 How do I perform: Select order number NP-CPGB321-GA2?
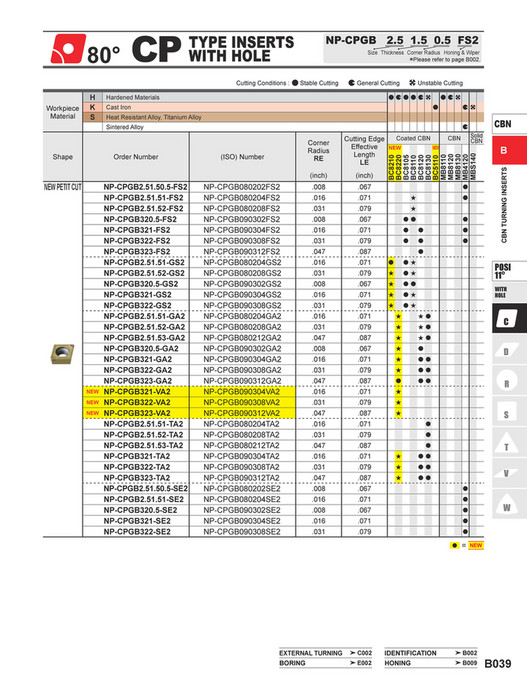coord(138,359)
